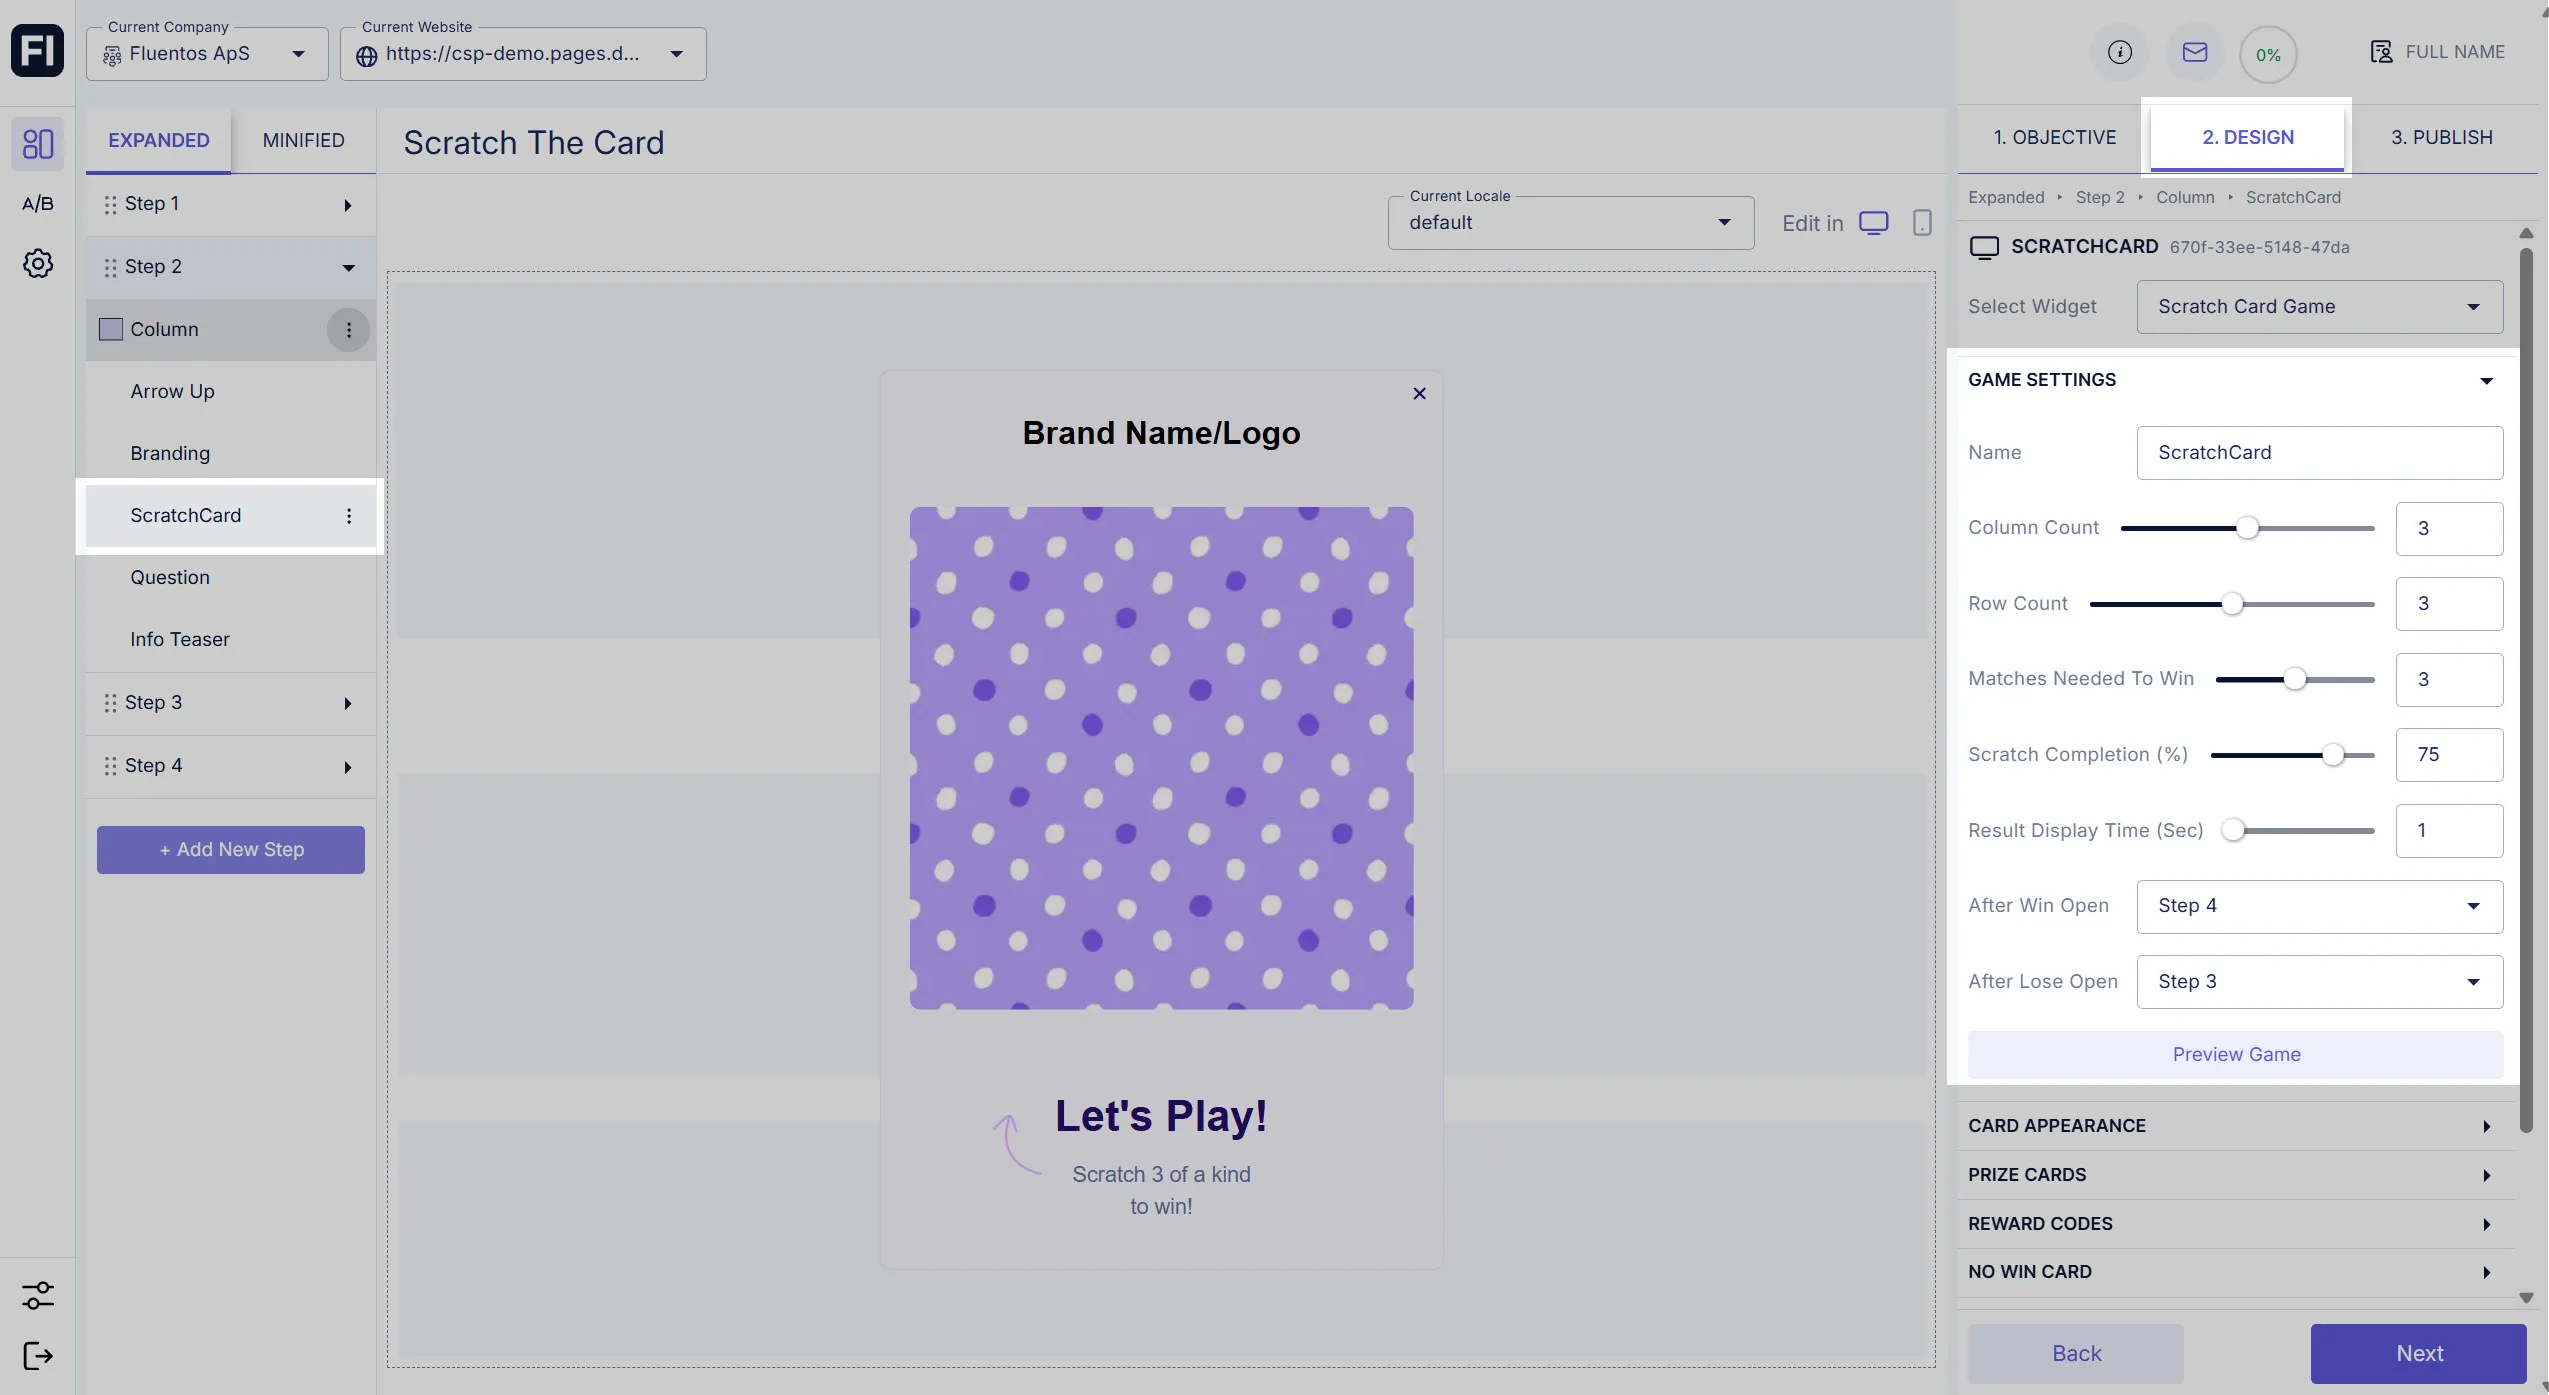Collapse Step 2 in the steps list
2549x1395 pixels.
[348, 268]
